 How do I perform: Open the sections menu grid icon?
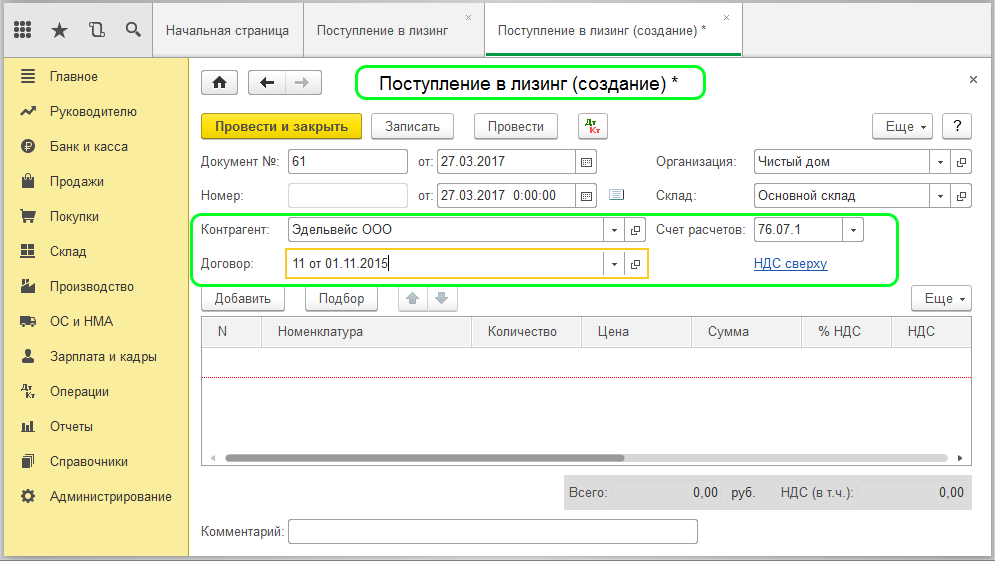[x=23, y=30]
